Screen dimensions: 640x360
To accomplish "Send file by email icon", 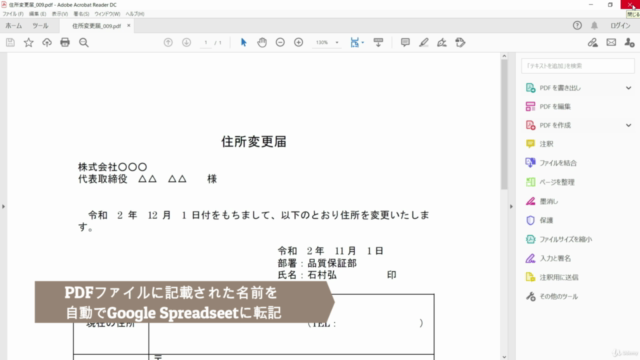I will [611, 42].
